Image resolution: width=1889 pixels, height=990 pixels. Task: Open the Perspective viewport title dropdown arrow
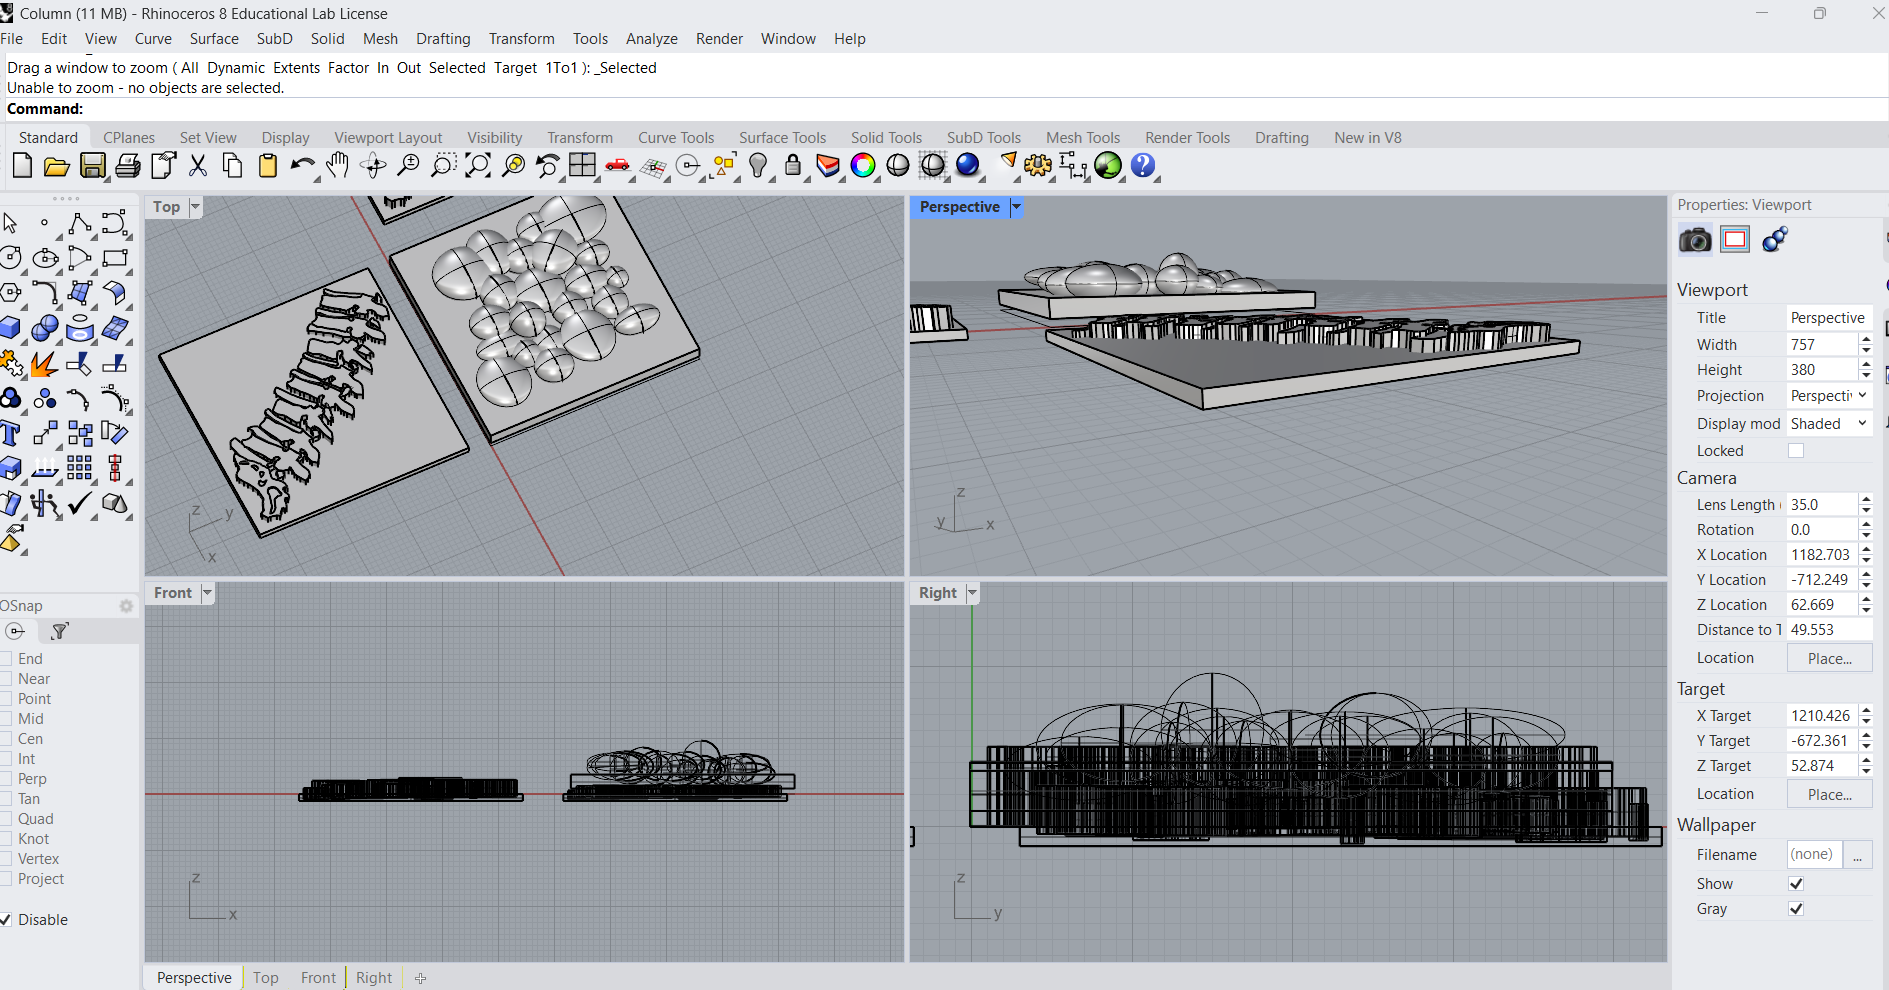(x=1016, y=207)
